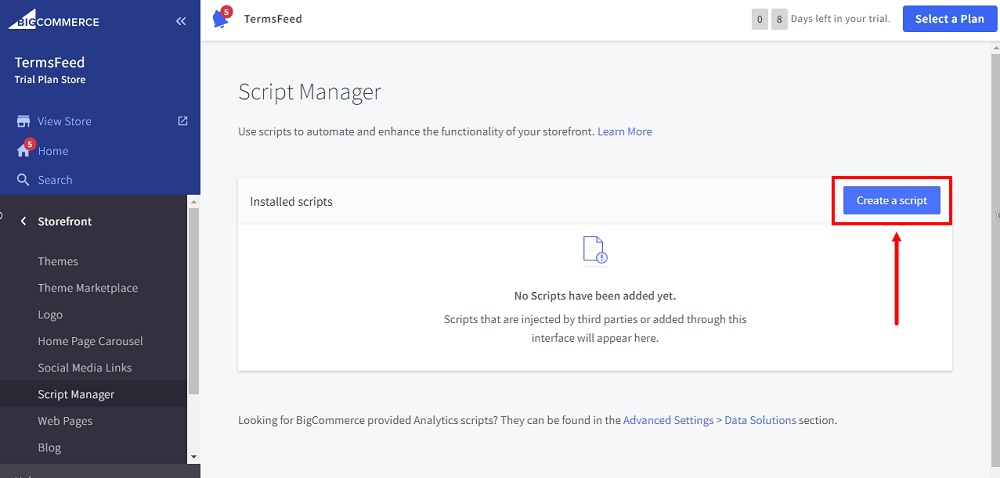Viewport: 1000px width, 478px height.
Task: Open Logo settings menu item
Action: coord(50,315)
